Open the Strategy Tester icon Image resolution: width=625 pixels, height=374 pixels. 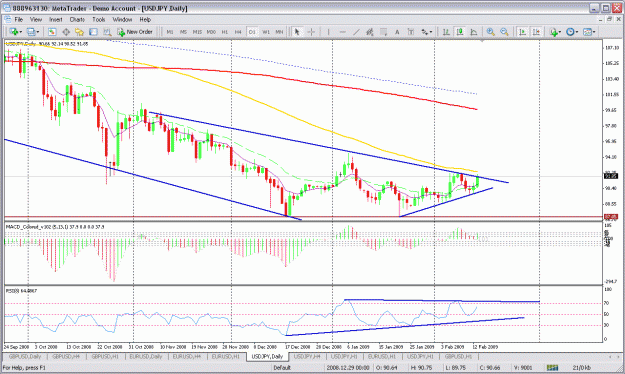click(107, 32)
